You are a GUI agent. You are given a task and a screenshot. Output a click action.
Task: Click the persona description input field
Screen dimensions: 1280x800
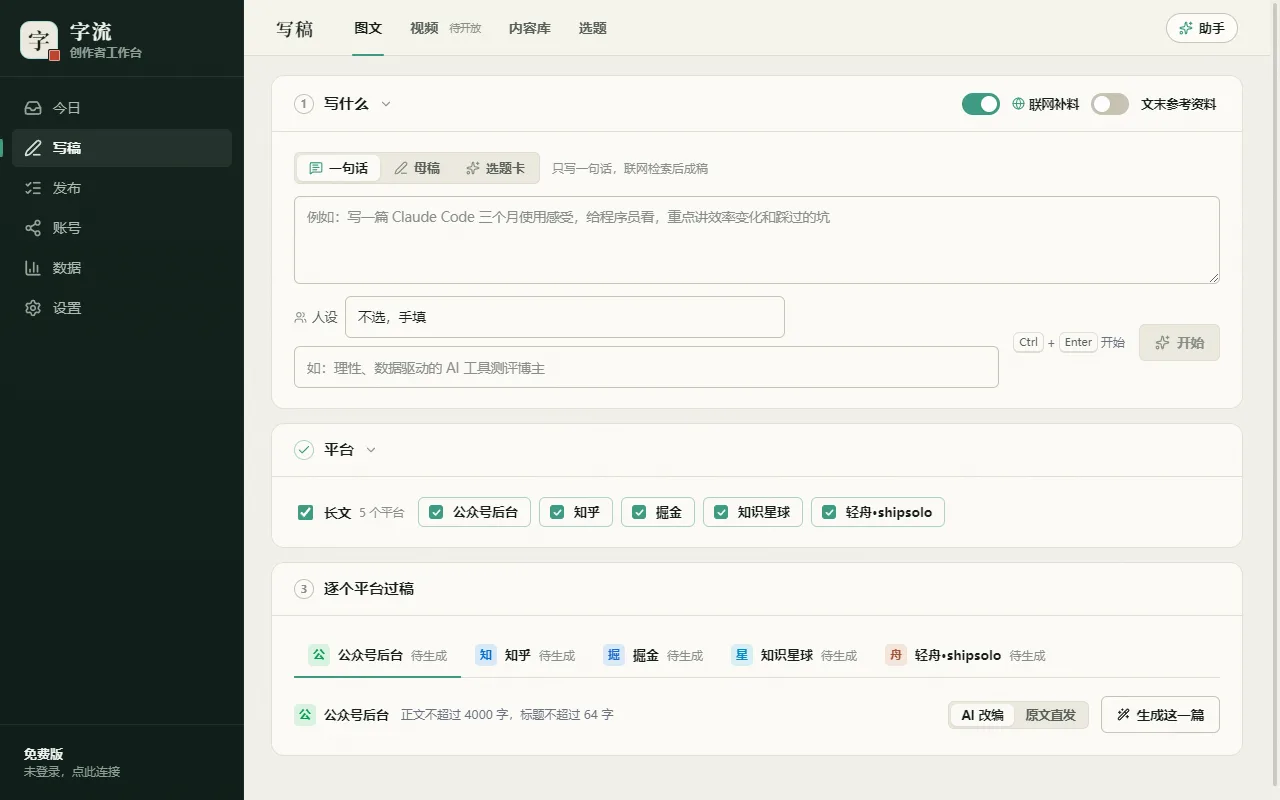pyautogui.click(x=646, y=367)
